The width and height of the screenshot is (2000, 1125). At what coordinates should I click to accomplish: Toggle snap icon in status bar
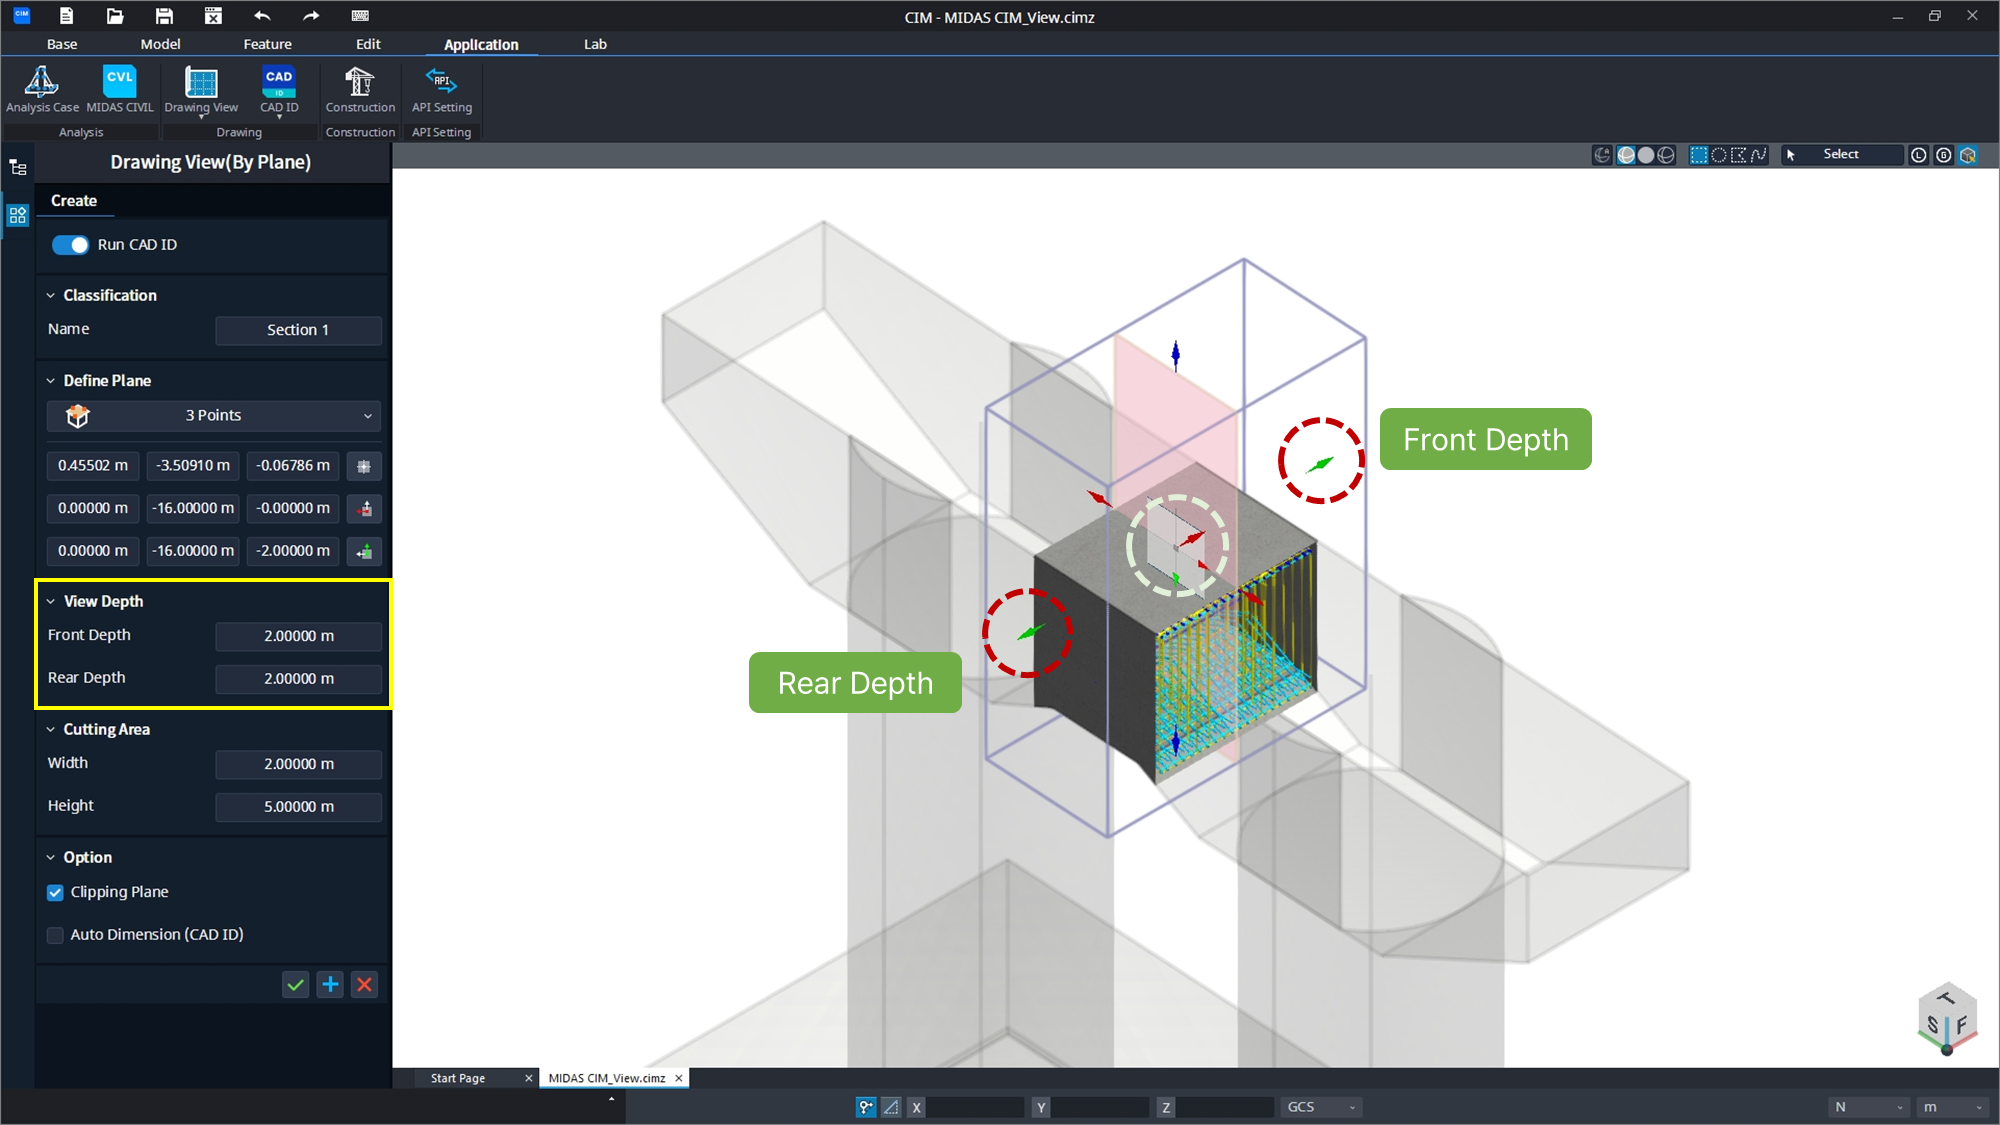point(866,1107)
